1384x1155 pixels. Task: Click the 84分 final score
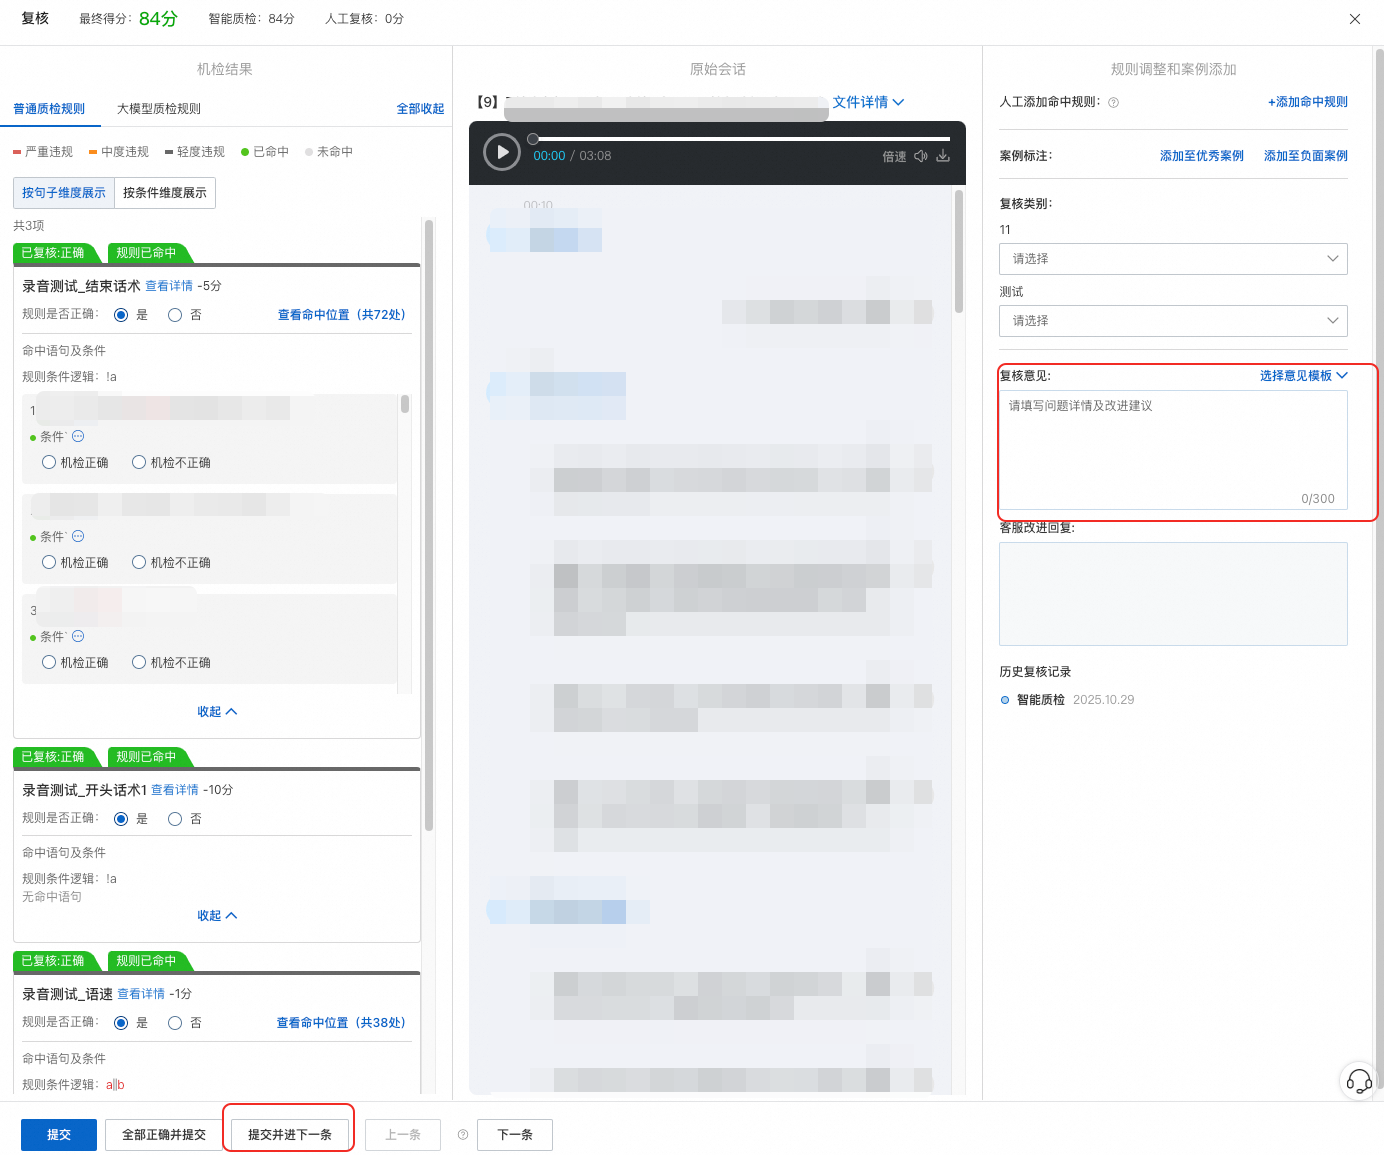158,19
